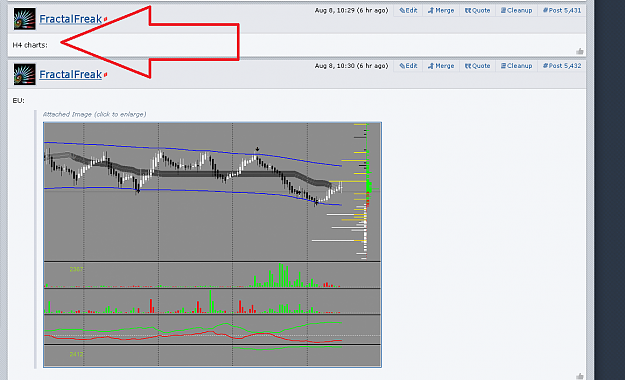Like the EU chart post via thumbs-up
Image resolution: width=625 pixels, height=380 pixels.
[x=580, y=376]
